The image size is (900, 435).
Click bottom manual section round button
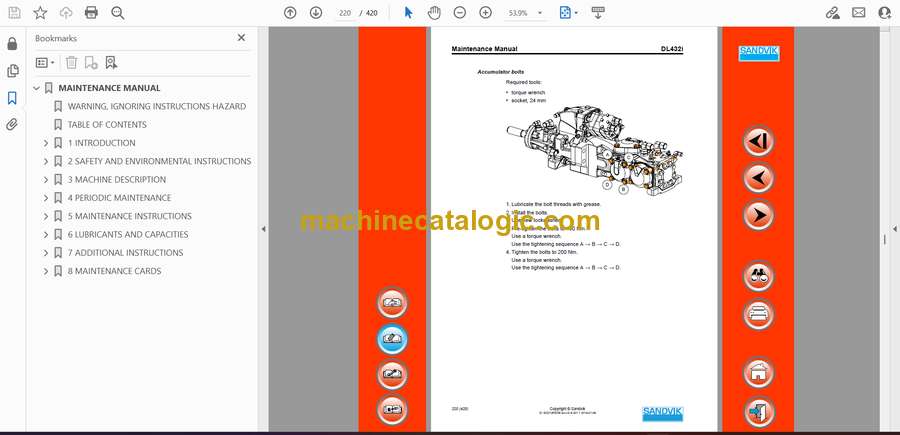[x=393, y=410]
